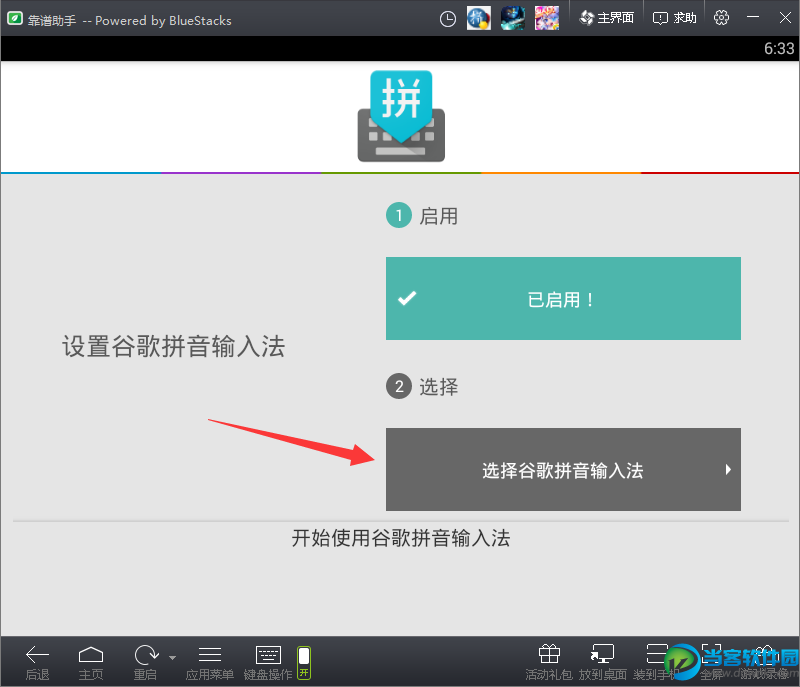Open the settings gear icon
Viewport: 800px width, 687px height.
click(x=721, y=17)
